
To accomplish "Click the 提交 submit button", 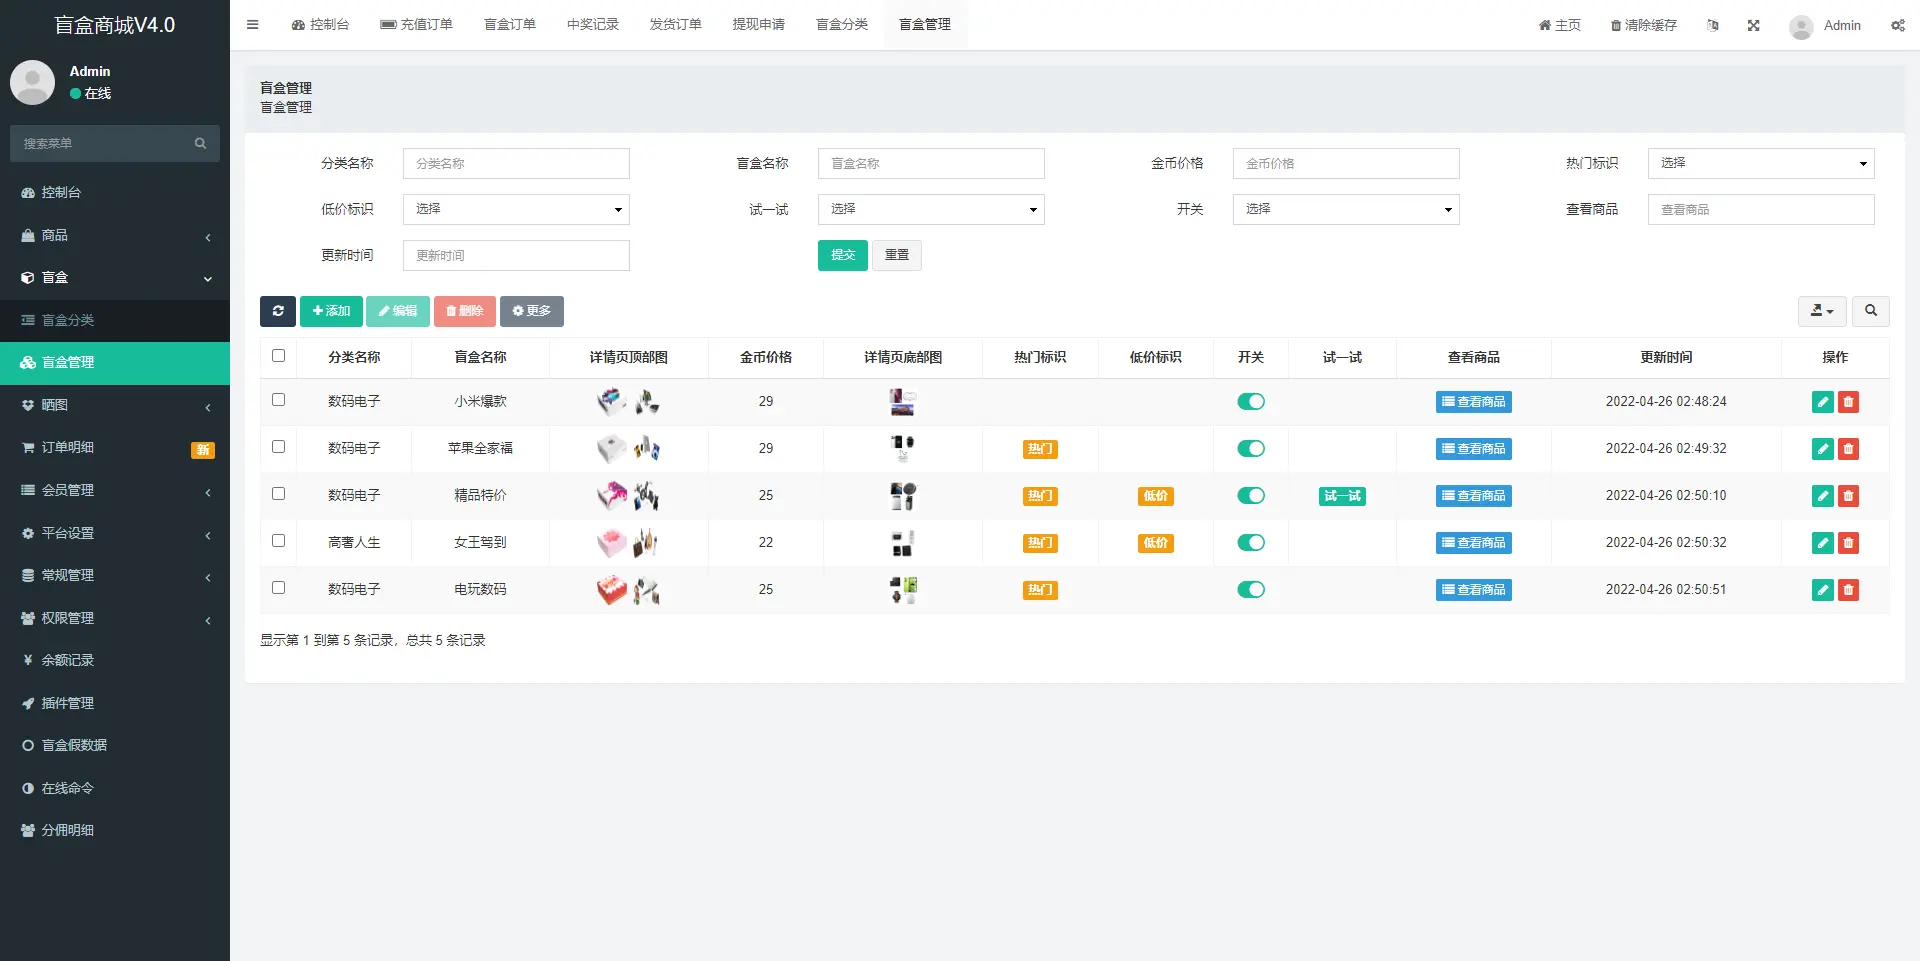I will [841, 255].
